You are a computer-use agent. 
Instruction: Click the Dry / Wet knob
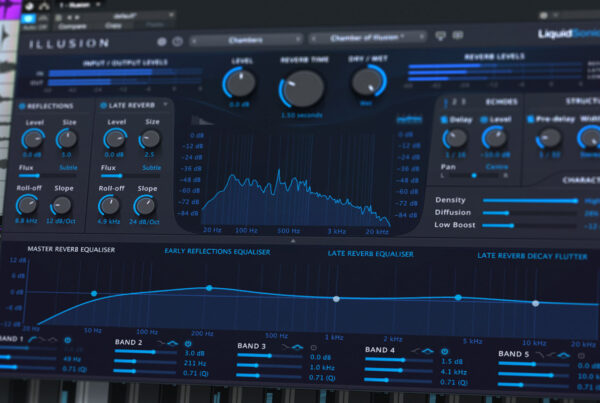point(368,82)
